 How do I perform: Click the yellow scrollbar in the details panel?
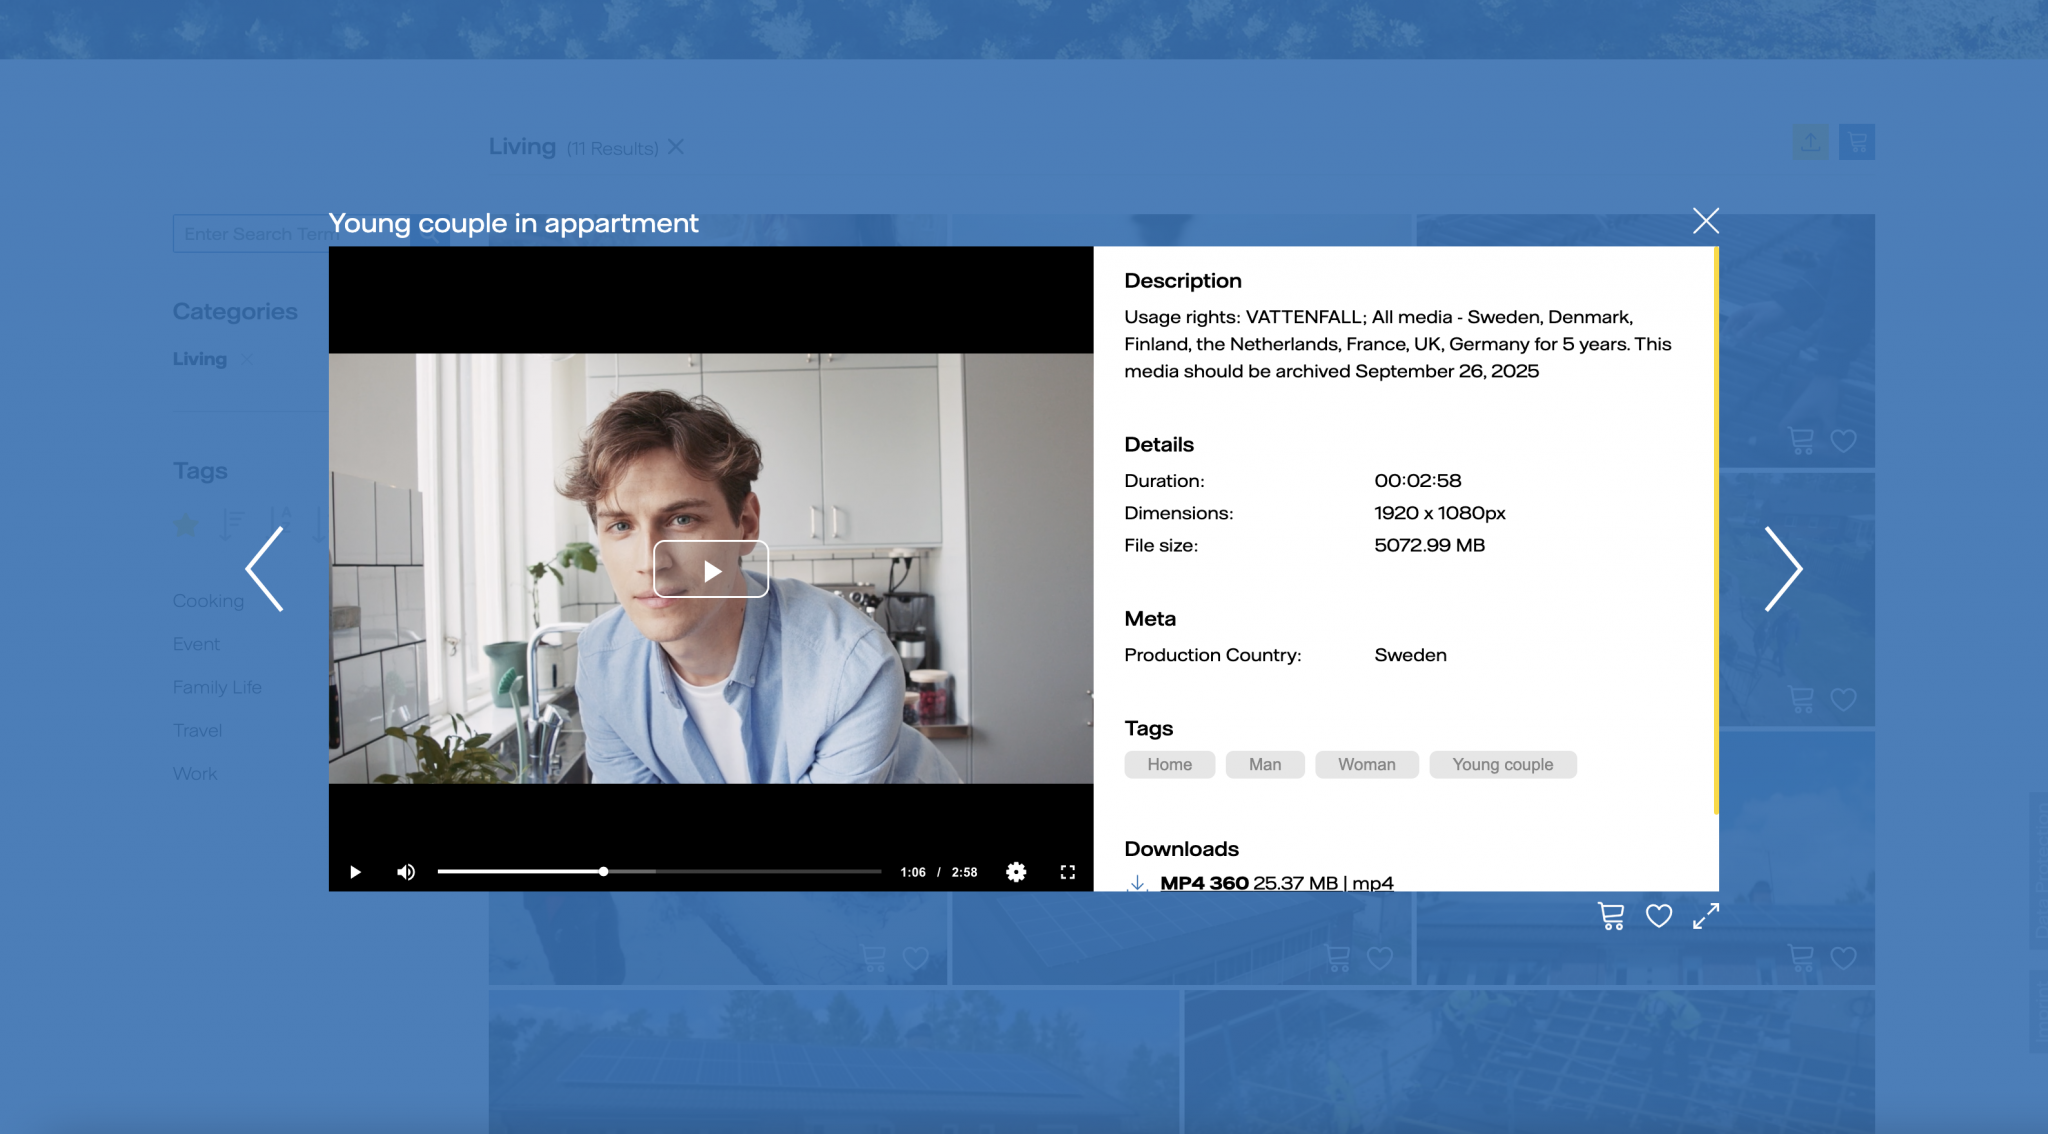point(1716,530)
